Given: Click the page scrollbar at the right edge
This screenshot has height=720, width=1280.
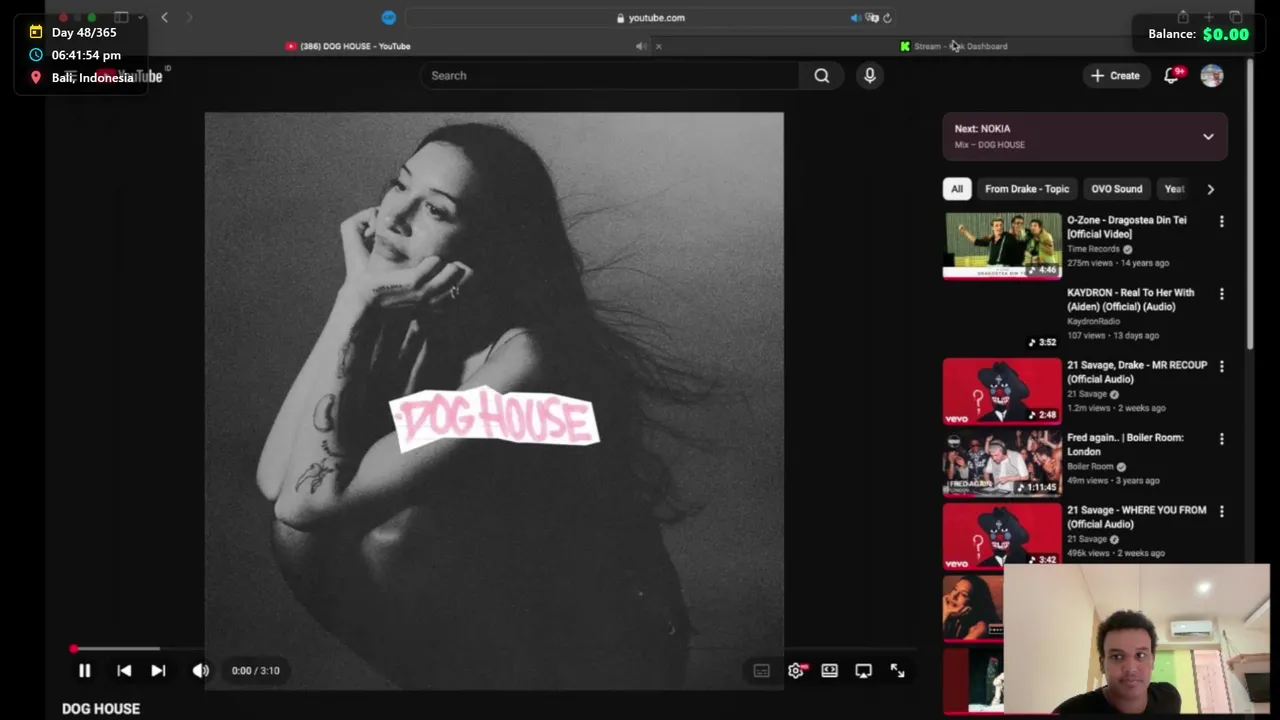Looking at the screenshot, I should [1249, 205].
